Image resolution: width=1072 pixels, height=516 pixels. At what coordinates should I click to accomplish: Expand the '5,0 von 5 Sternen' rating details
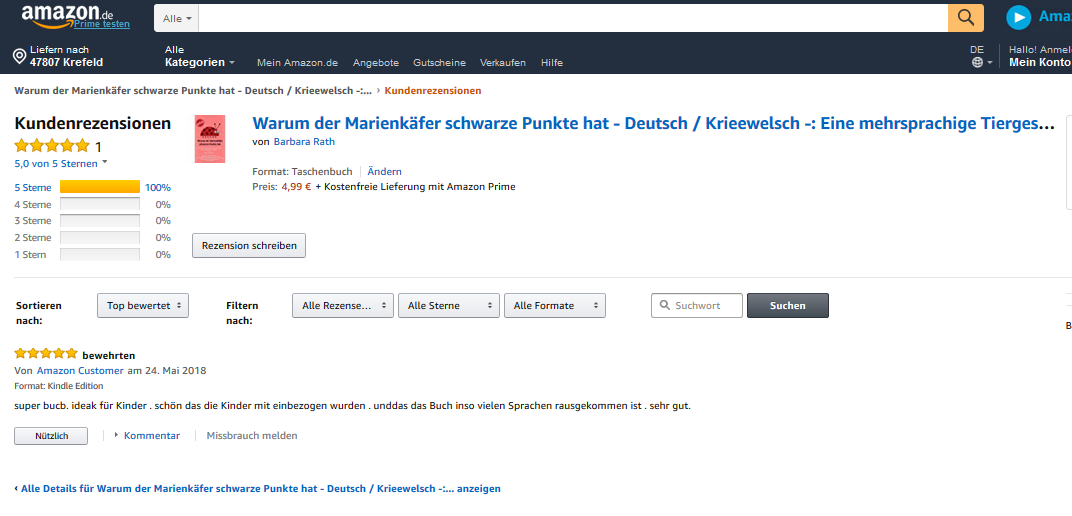pyautogui.click(x=61, y=163)
